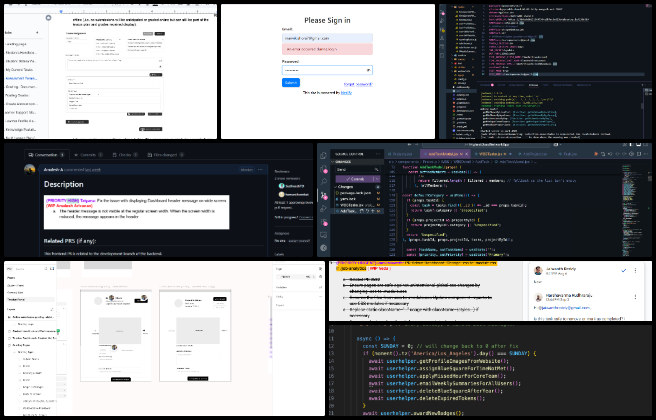Switch to the Commits tab
Image resolution: width=656 pixels, height=420 pixels.
tap(87, 155)
